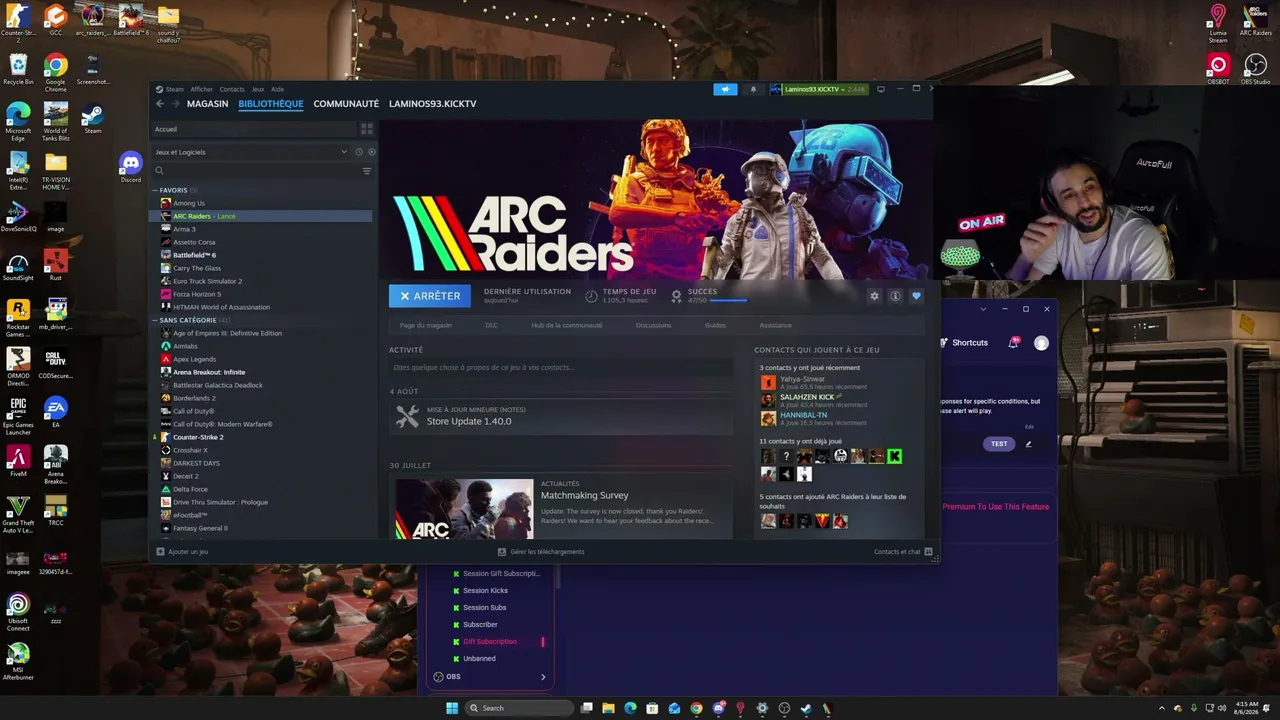Open the game info icon in Steam

895,296
